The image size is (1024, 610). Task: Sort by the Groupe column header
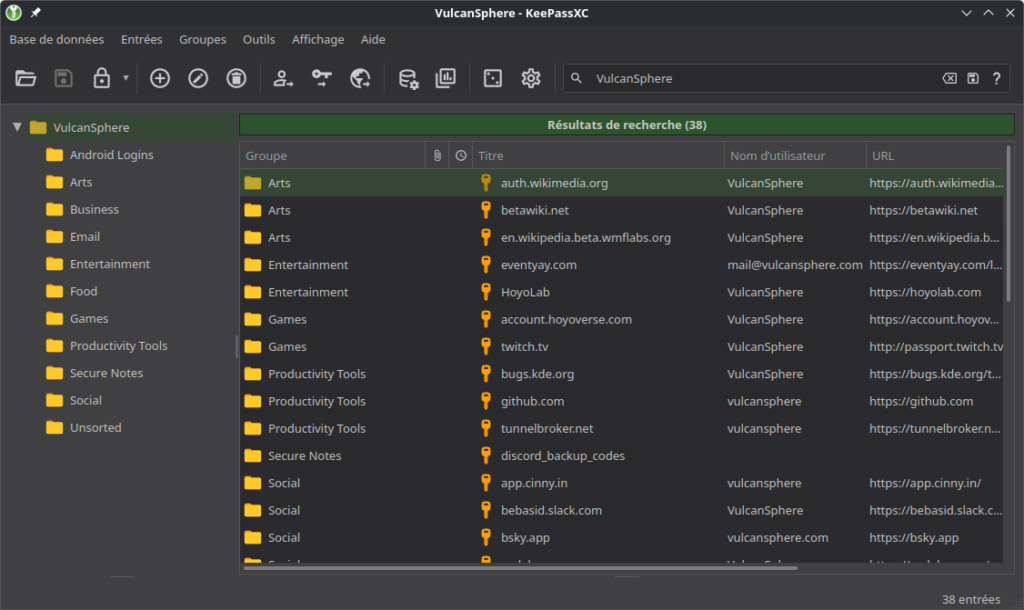(332, 155)
